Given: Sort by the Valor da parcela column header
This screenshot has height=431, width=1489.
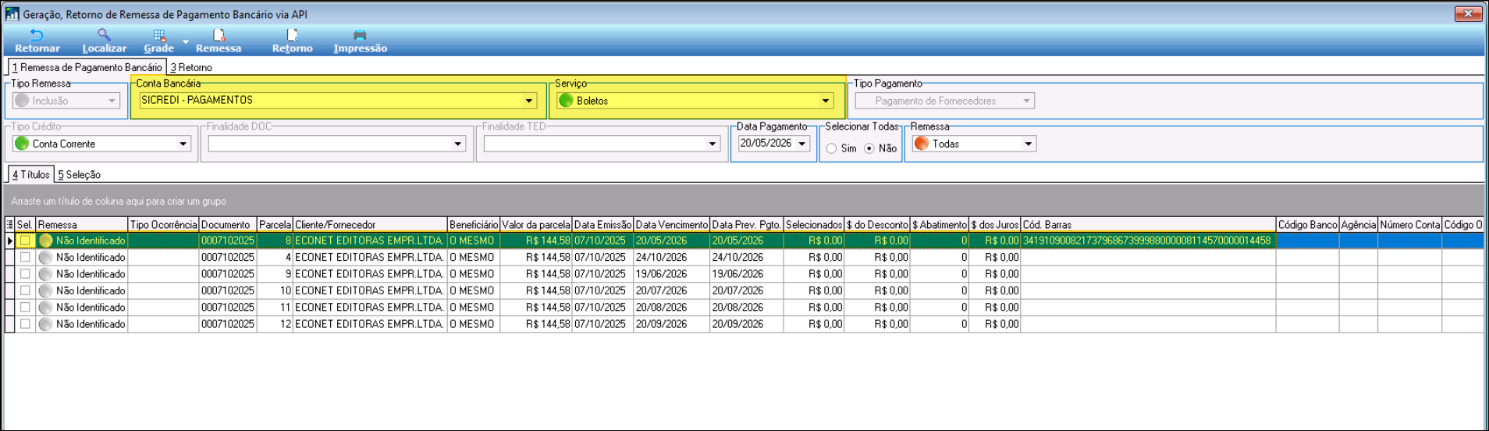Looking at the screenshot, I should 535,224.
